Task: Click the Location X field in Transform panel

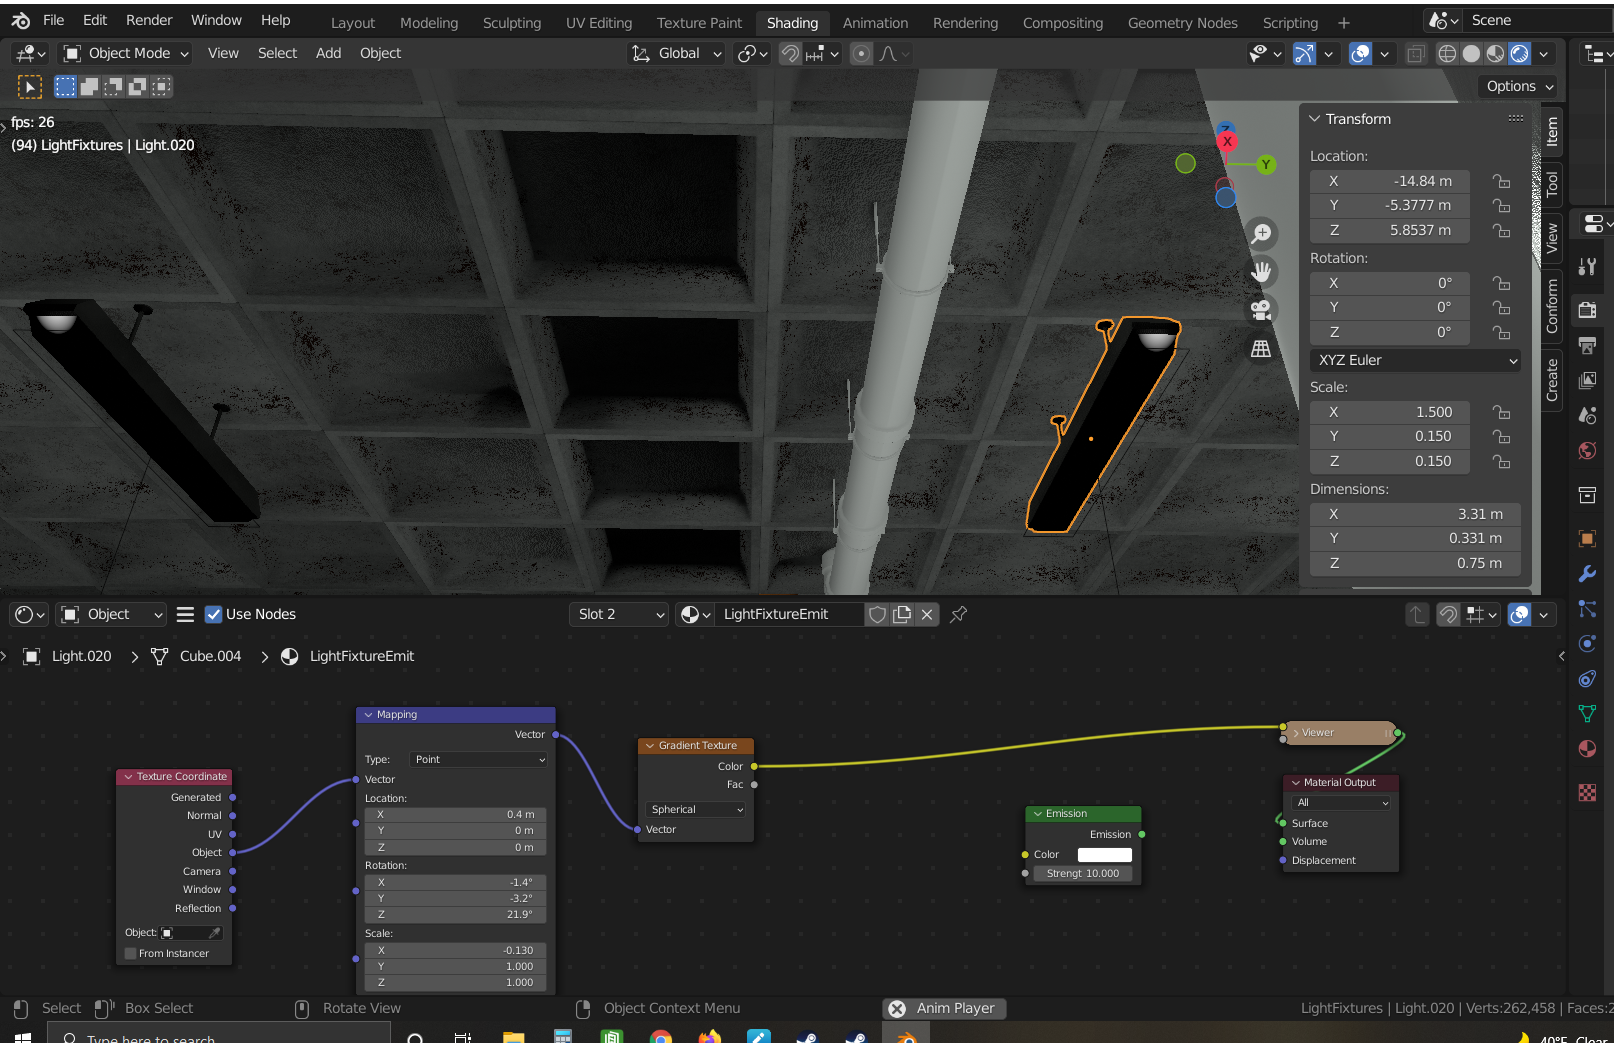Action: (1389, 181)
